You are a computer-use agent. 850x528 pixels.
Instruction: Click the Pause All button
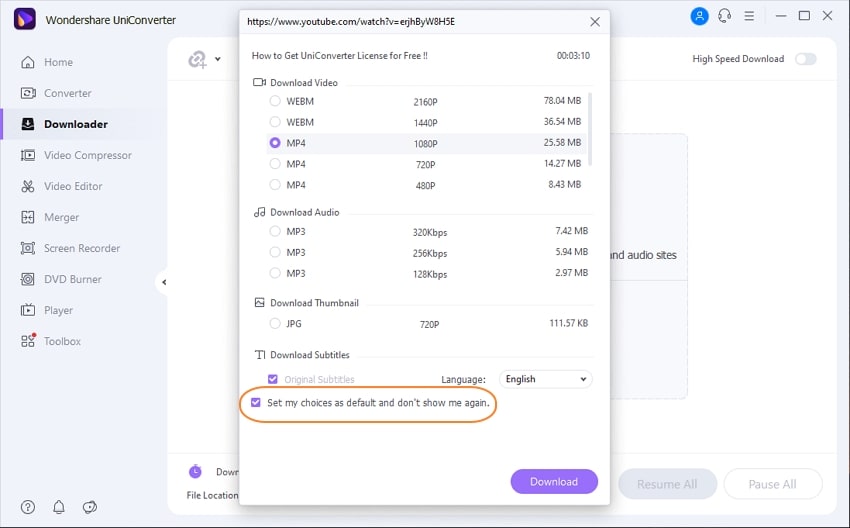point(772,484)
